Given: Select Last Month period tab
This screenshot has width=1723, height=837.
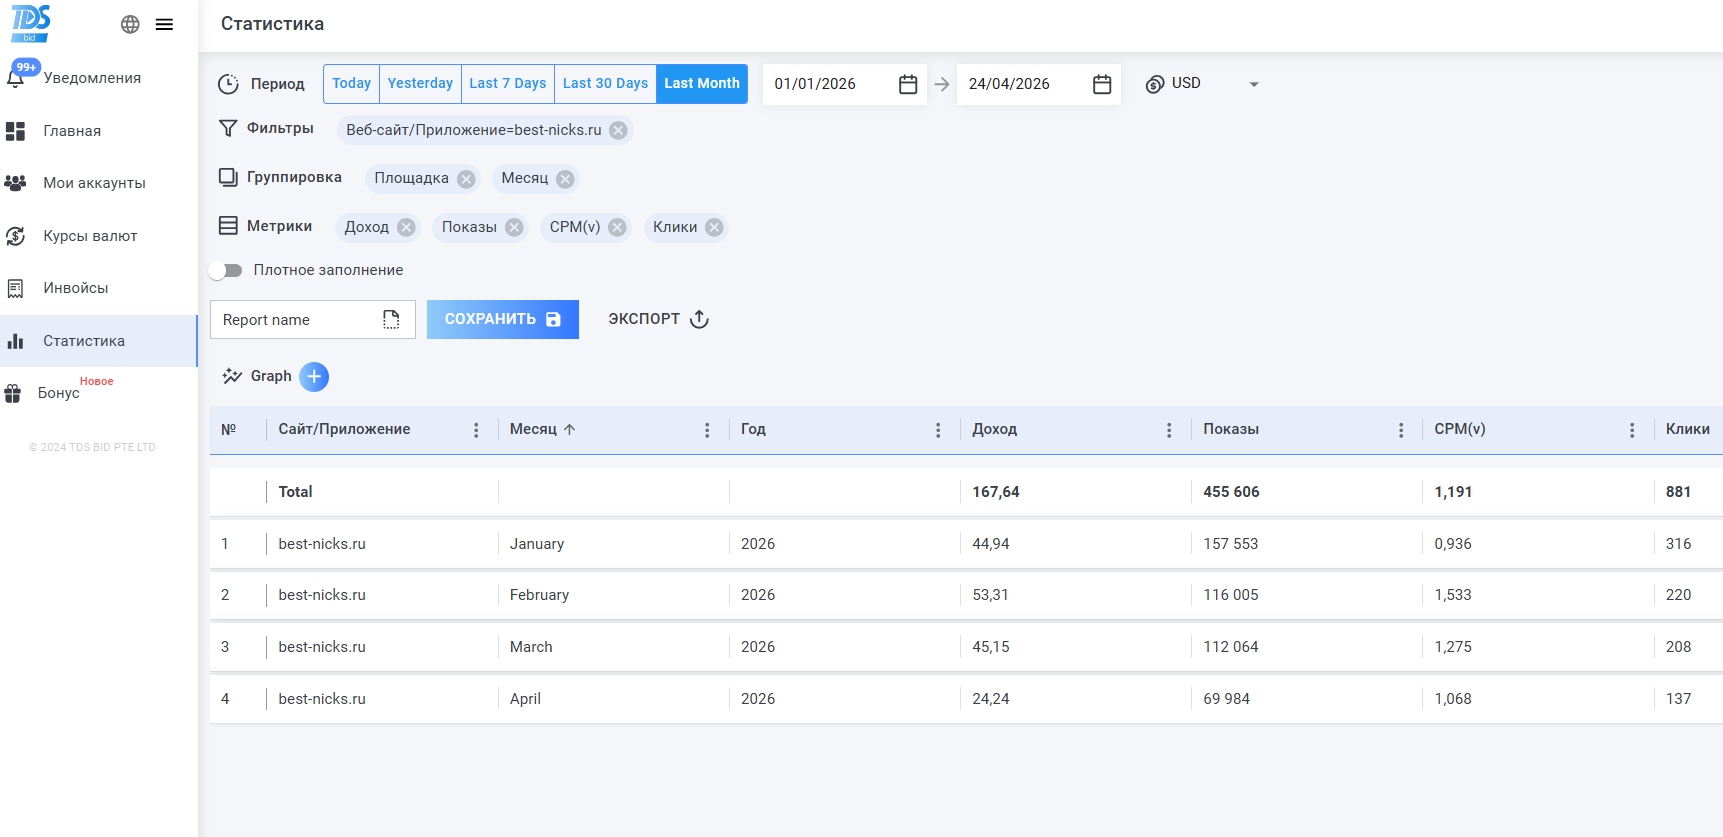Looking at the screenshot, I should point(702,84).
